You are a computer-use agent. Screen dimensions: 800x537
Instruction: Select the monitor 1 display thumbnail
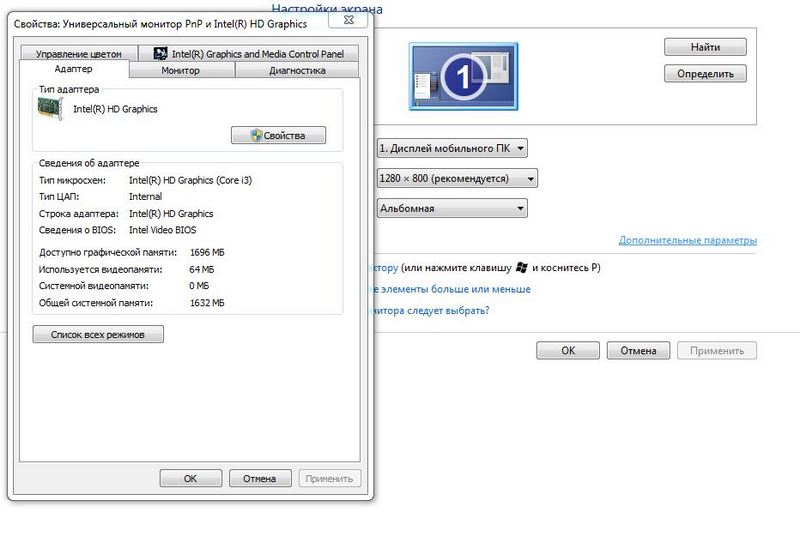click(462, 77)
